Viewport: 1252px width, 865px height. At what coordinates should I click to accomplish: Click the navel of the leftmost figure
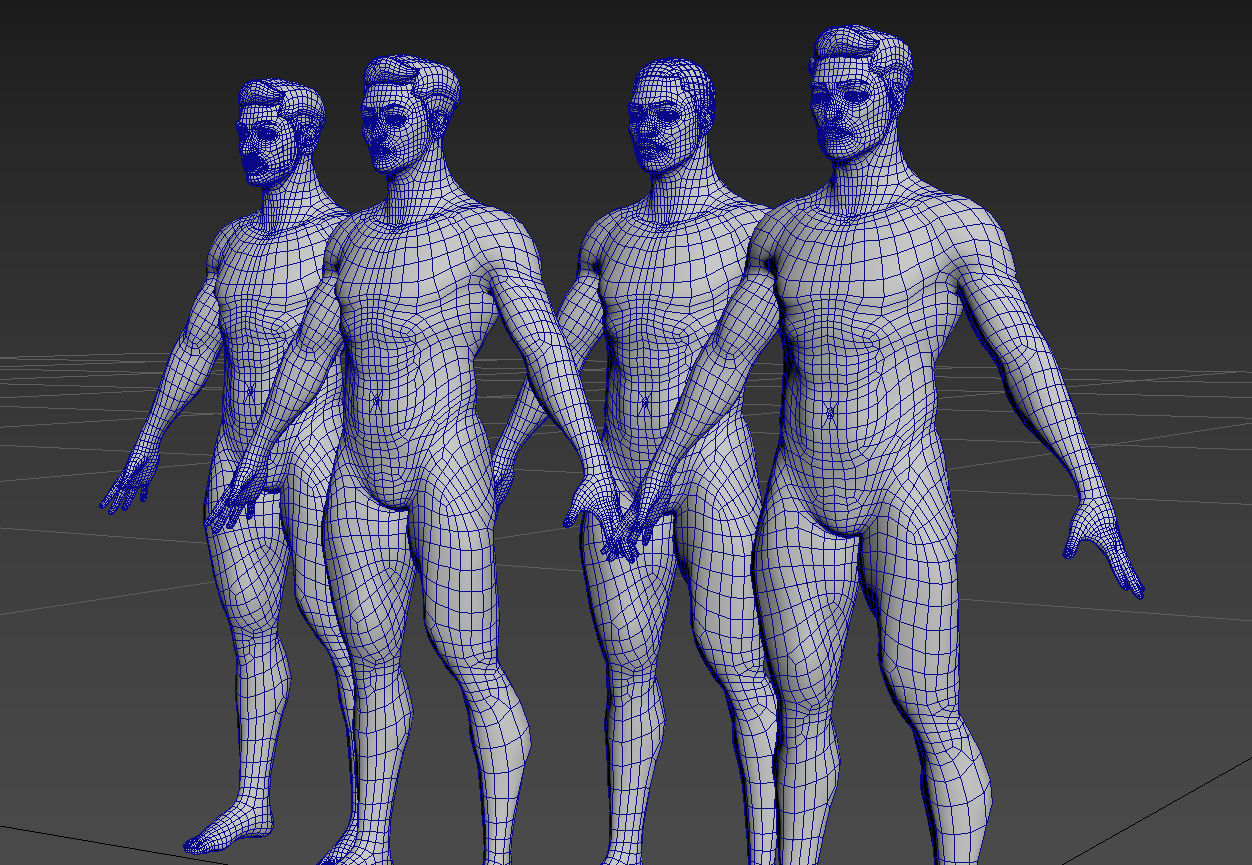click(x=251, y=390)
